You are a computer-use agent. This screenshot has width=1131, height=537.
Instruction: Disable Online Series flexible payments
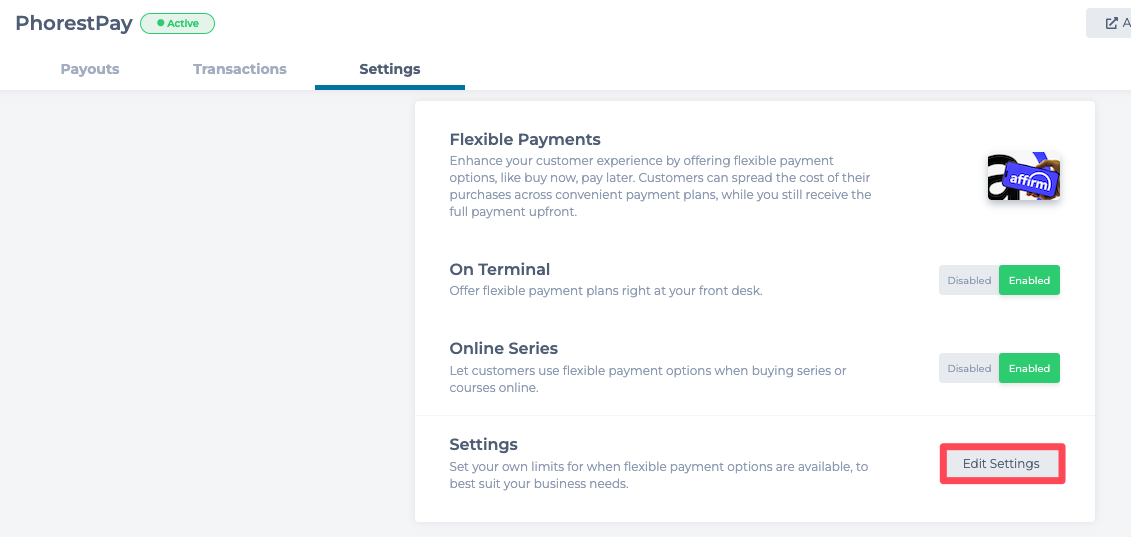point(969,369)
